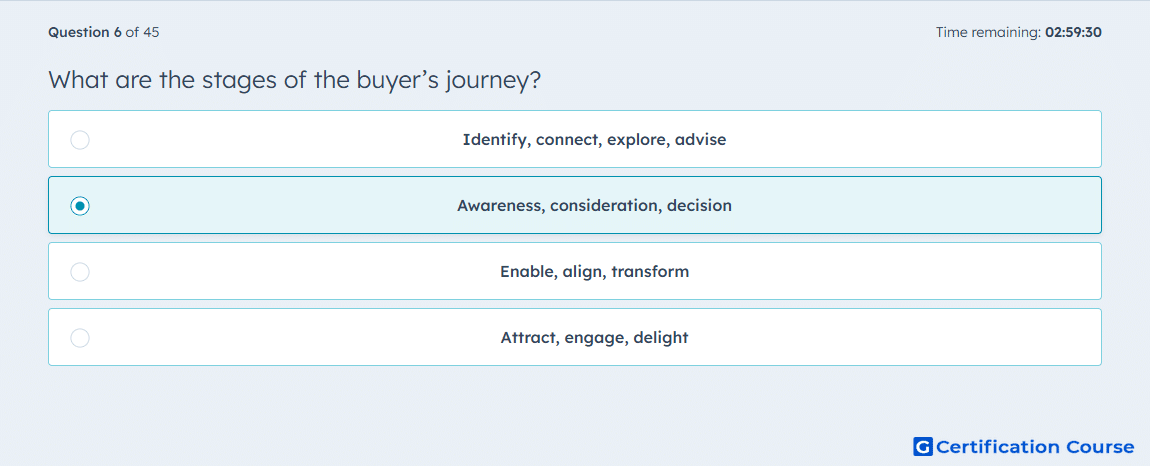Click the 'Enable, align, transform' answer text

[594, 272]
